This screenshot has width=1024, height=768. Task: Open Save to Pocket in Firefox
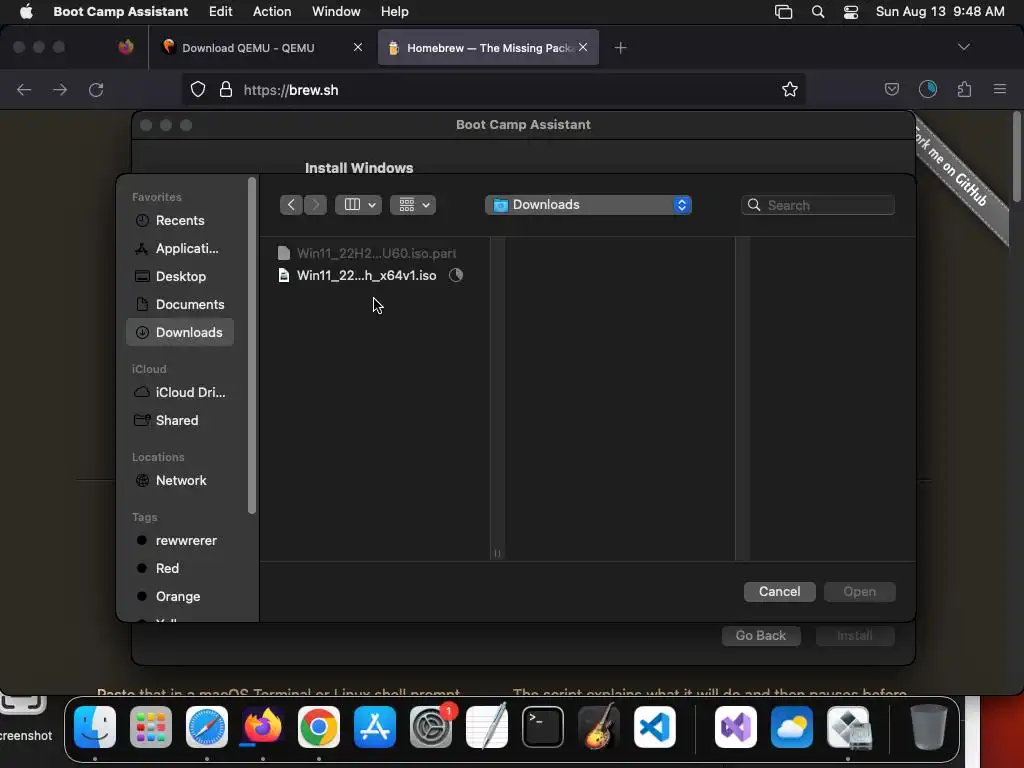(891, 89)
